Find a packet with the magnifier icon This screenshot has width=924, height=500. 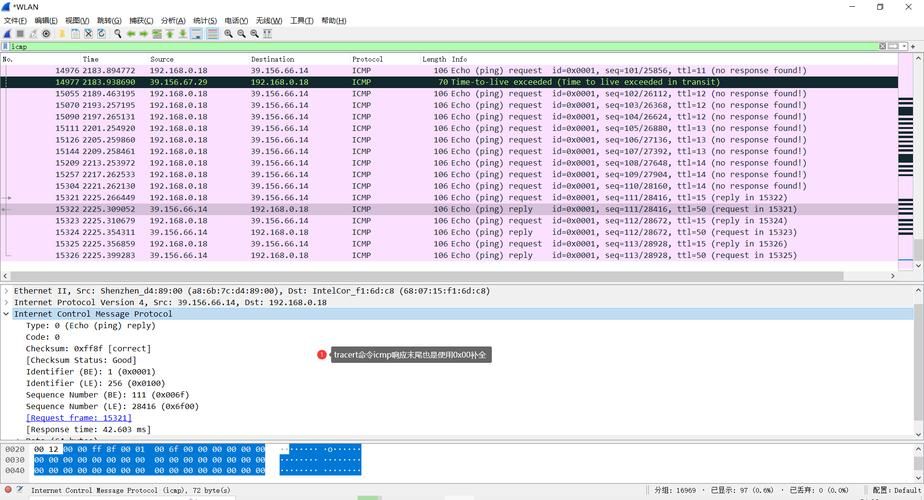click(118, 34)
